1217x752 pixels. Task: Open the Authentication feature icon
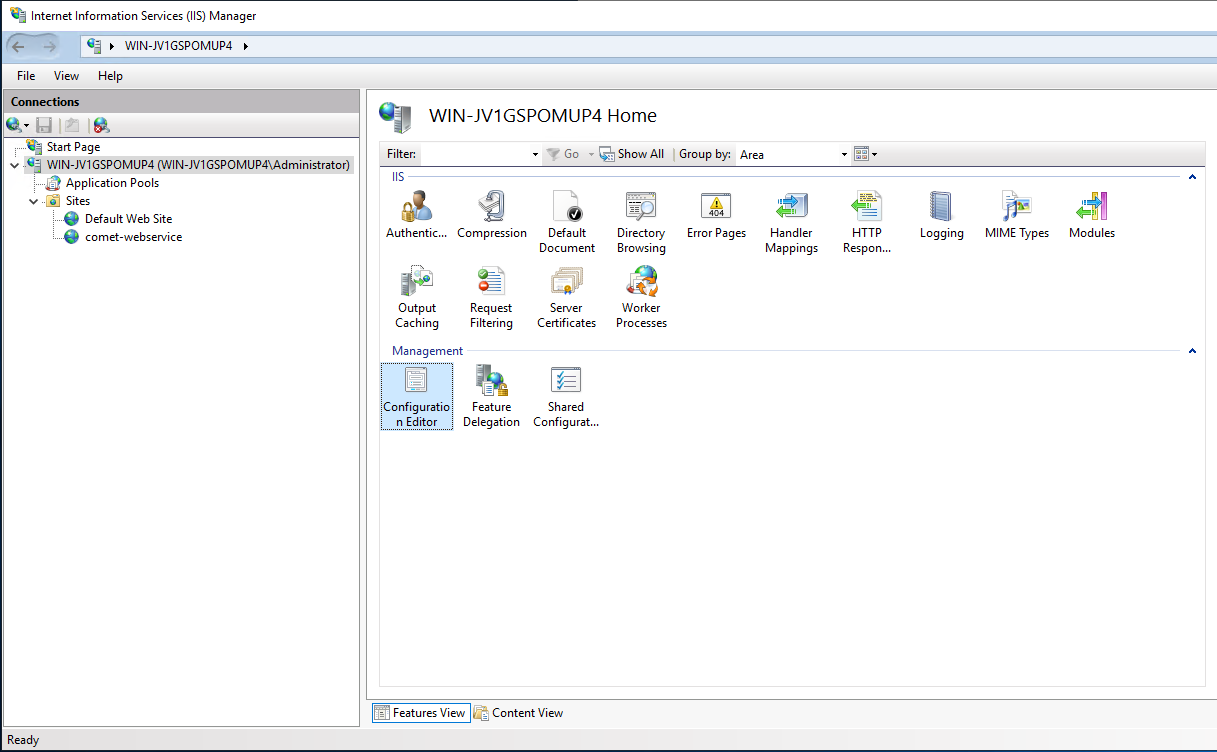(x=416, y=215)
